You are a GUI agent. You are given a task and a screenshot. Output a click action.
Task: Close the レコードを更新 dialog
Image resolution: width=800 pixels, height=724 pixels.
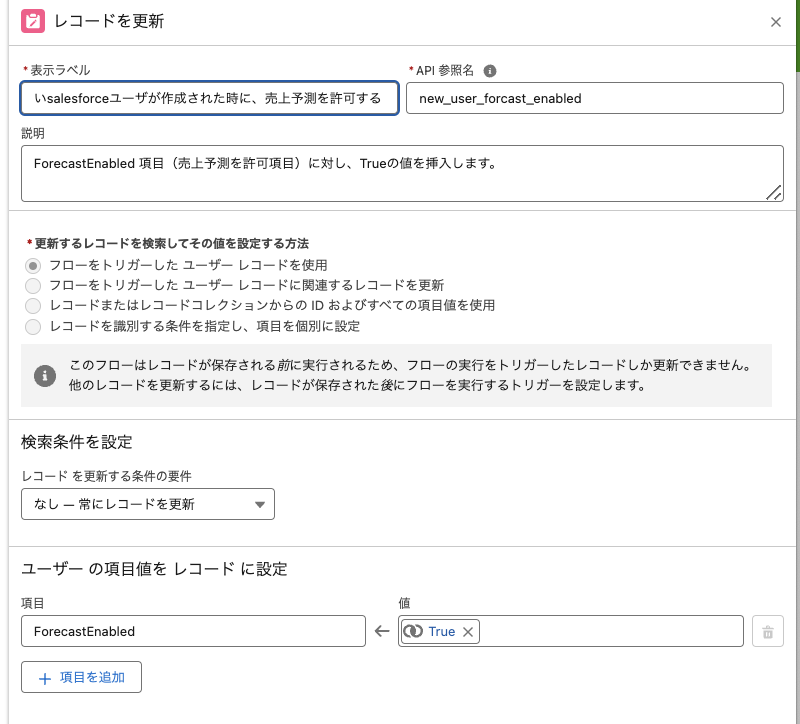pos(777,21)
